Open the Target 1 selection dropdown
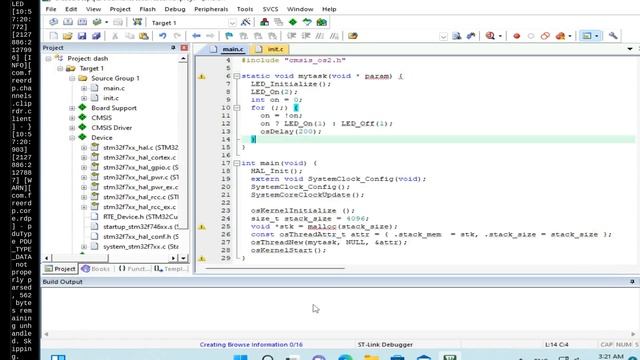 tap(232, 23)
